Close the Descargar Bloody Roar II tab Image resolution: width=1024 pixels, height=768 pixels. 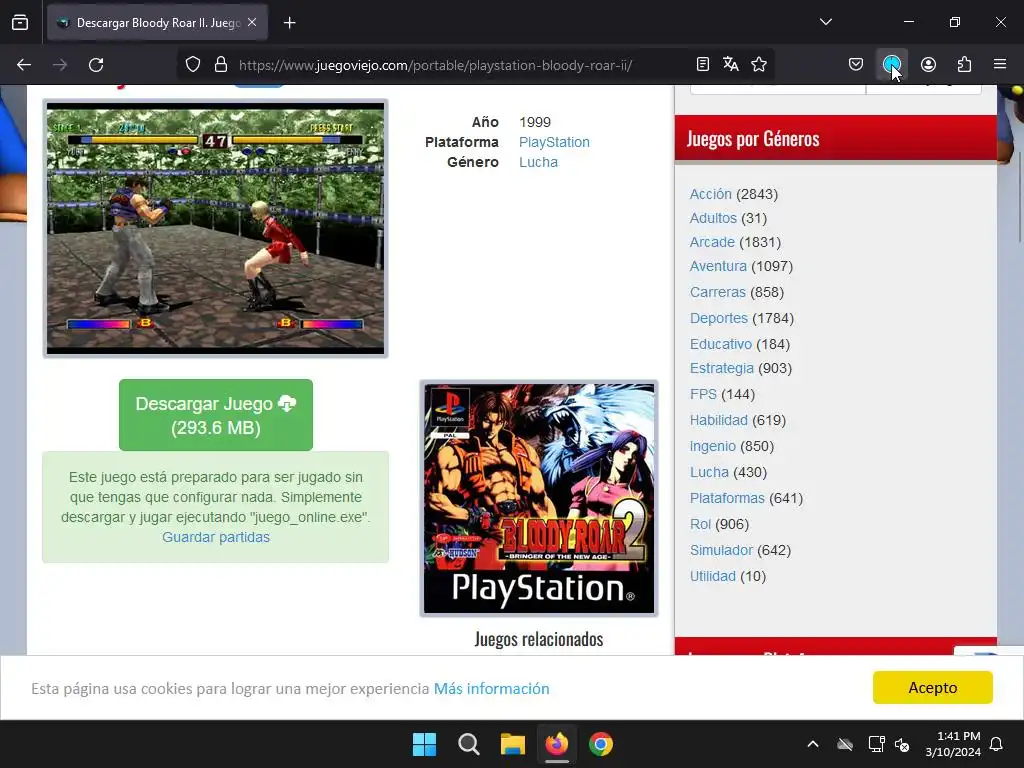[x=252, y=23]
